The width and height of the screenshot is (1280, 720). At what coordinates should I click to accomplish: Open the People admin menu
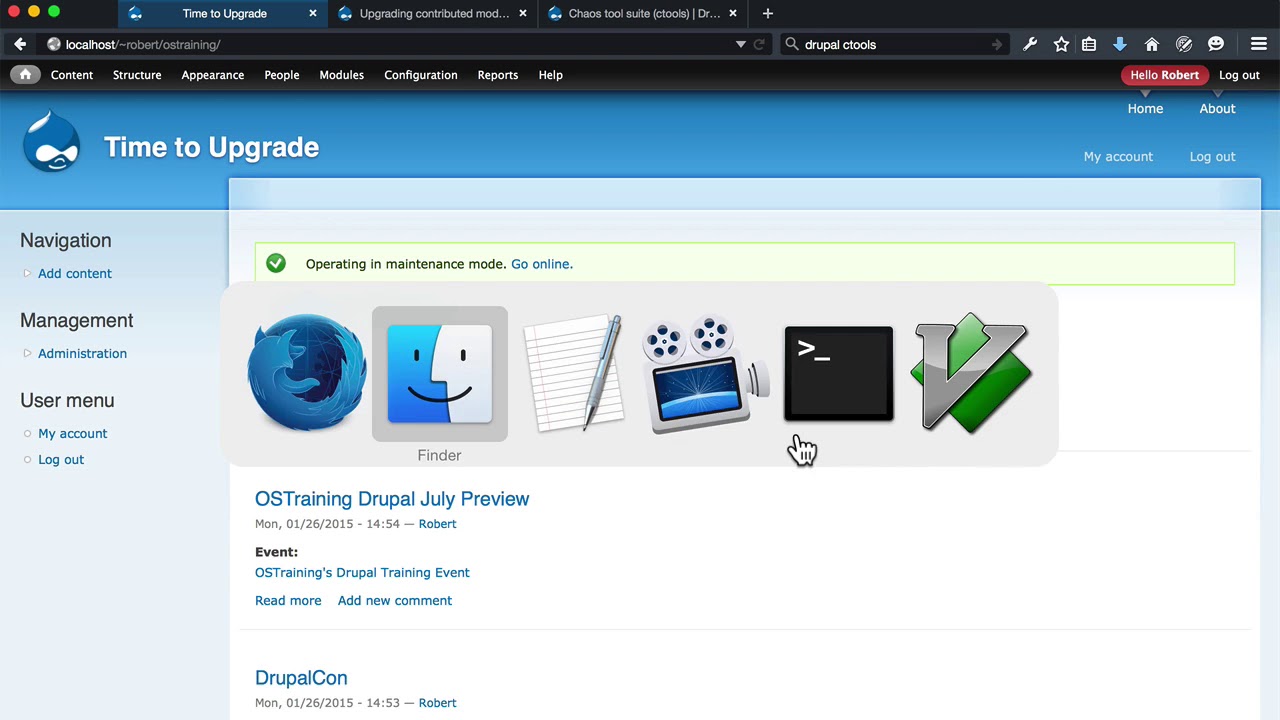282,75
